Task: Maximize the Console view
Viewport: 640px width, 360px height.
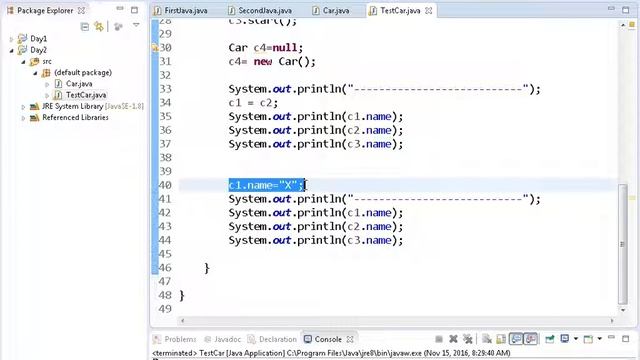Action: (626, 339)
